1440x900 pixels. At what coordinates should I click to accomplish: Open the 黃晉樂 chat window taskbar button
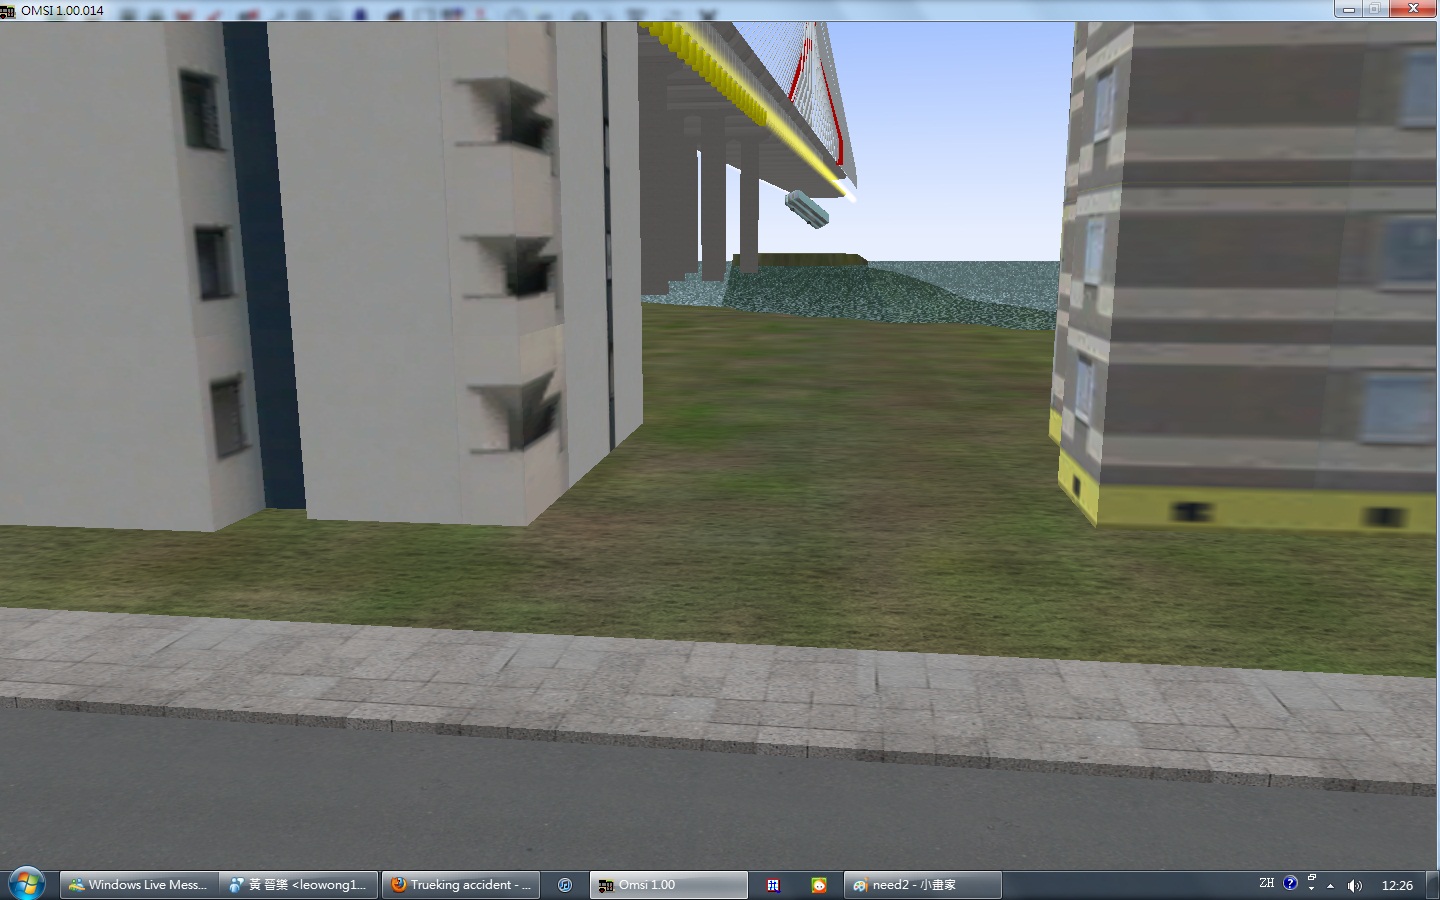(299, 885)
